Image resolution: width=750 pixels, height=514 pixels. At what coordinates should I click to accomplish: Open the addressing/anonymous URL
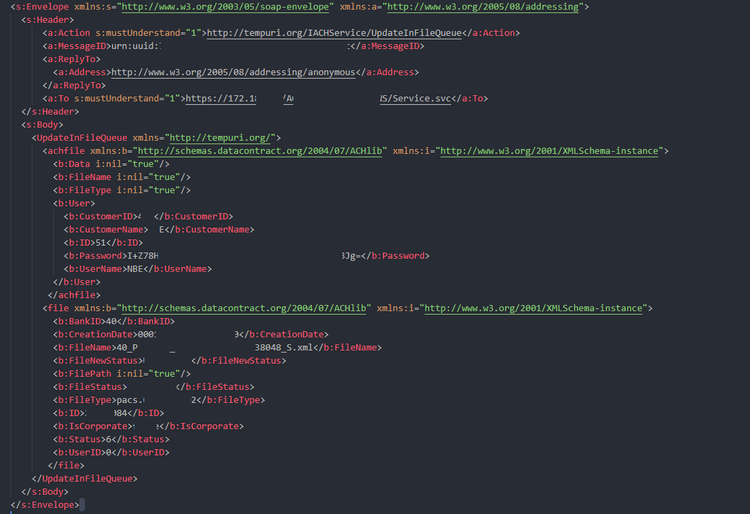click(232, 72)
